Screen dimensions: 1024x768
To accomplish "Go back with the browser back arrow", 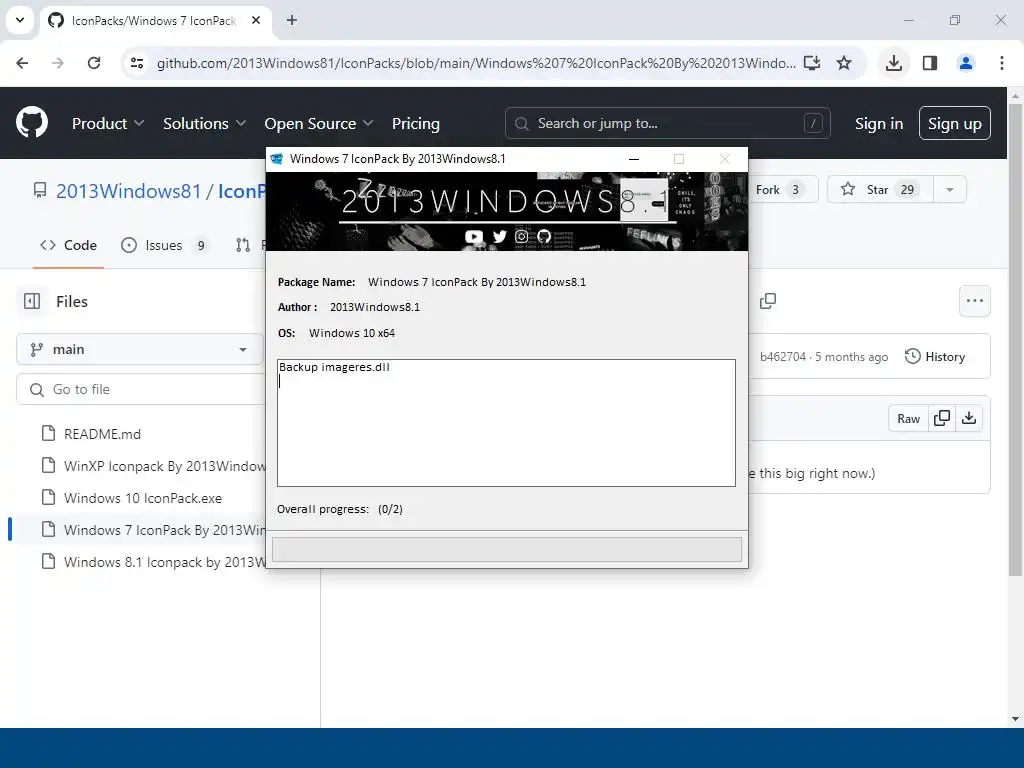I will pos(22,63).
